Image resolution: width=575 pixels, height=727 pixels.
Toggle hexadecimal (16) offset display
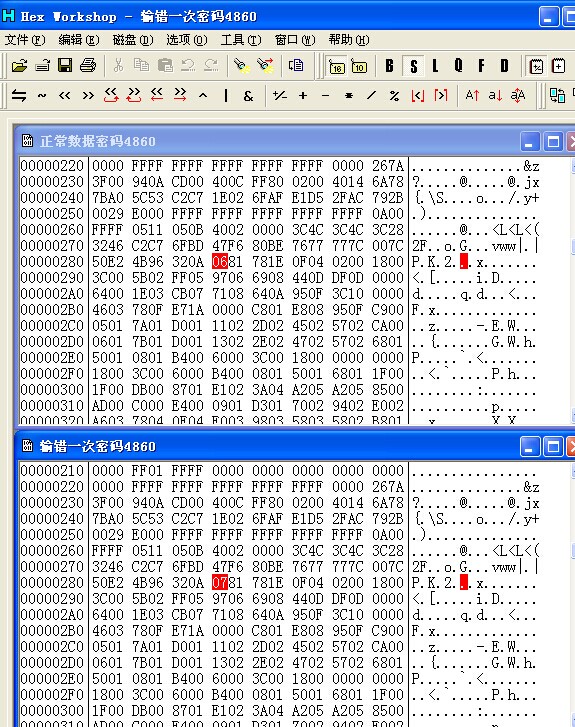(x=336, y=66)
